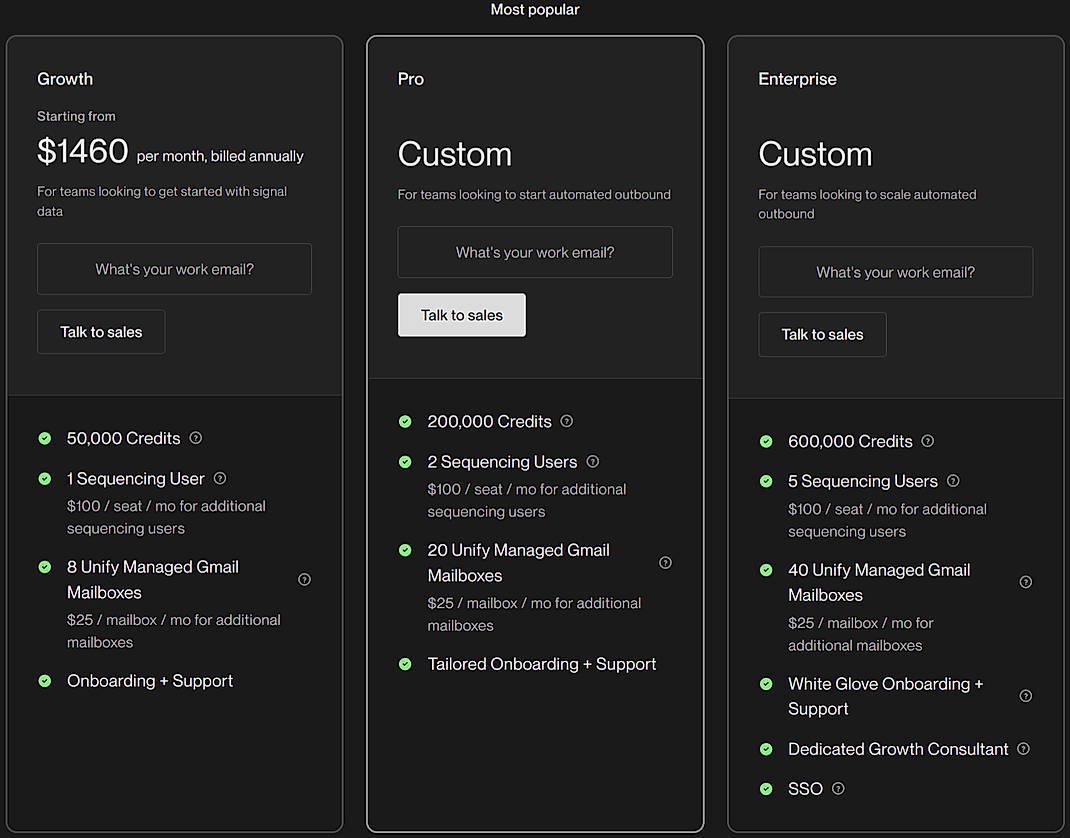This screenshot has height=838, width=1070.
Task: Click 40 Unify Managed Gmail Mailboxes text
Action: pyautogui.click(x=880, y=582)
